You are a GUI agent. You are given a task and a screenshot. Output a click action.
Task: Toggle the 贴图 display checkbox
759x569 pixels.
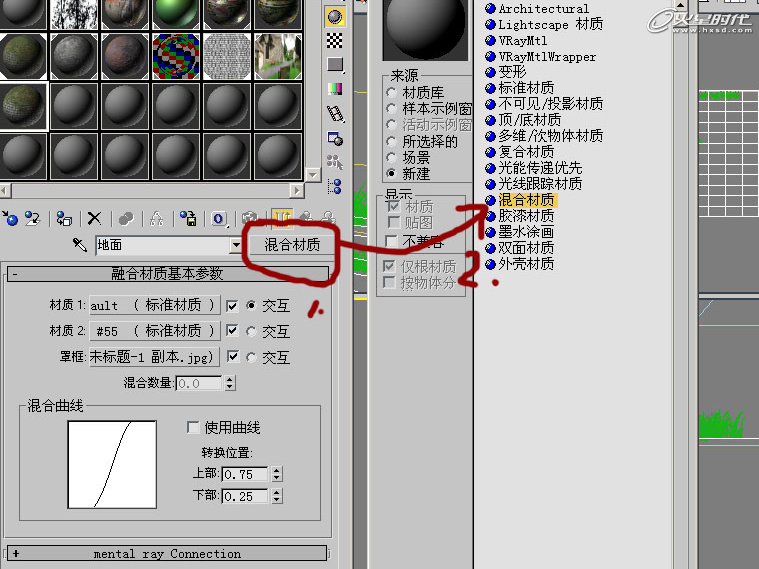tap(394, 223)
